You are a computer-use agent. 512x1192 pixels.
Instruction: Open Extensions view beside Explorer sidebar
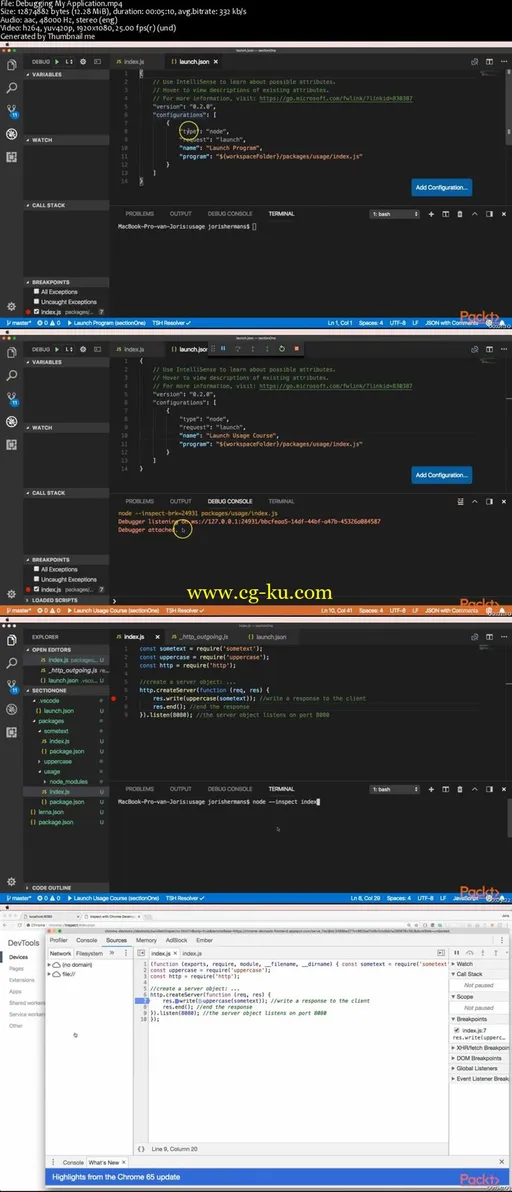tap(11, 734)
